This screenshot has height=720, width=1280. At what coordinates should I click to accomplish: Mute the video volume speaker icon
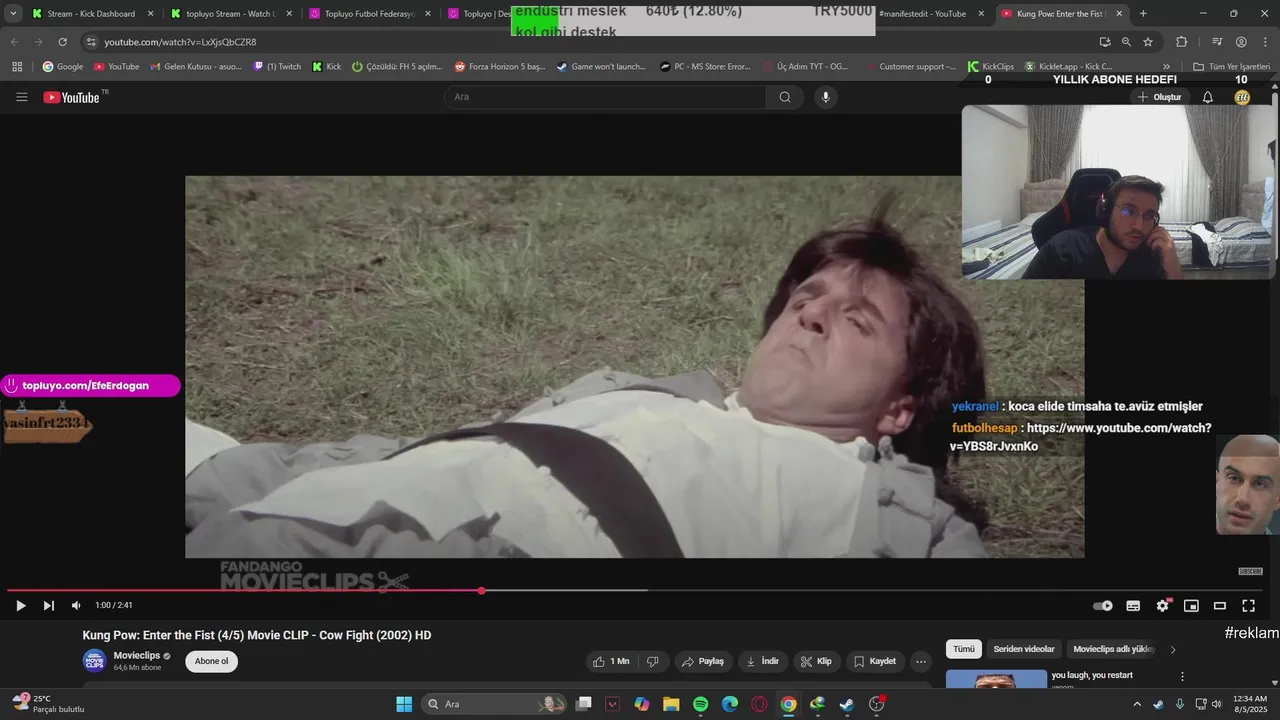(76, 605)
